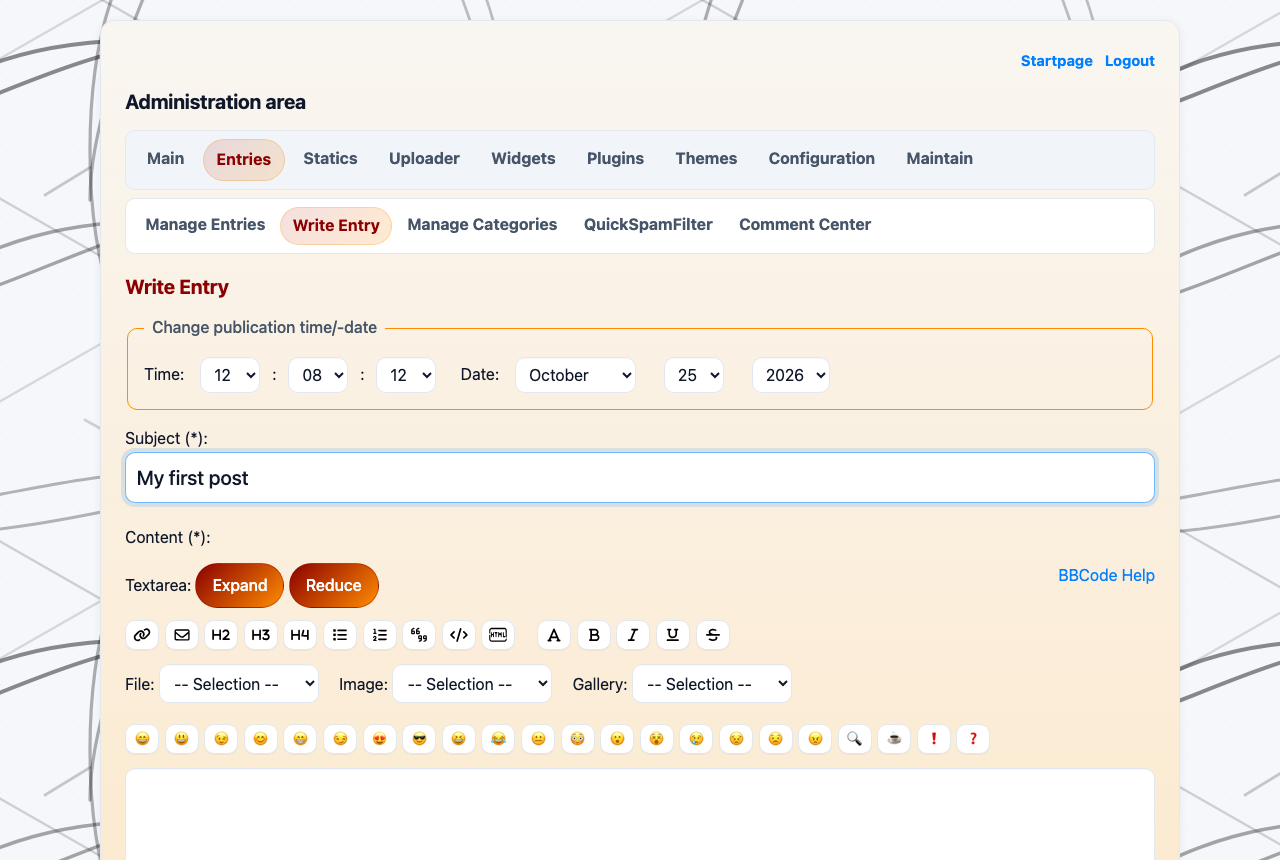
Task: Open the File selection dropdown
Action: pos(239,684)
